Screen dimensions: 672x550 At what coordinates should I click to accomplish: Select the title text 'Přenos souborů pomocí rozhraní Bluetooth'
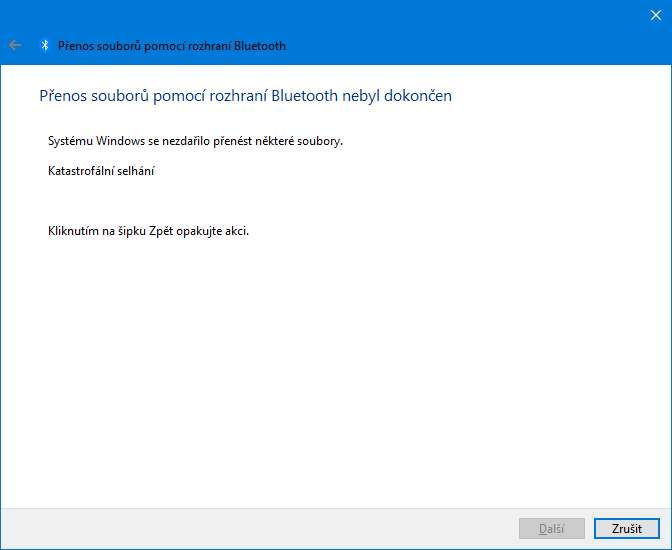(x=172, y=46)
